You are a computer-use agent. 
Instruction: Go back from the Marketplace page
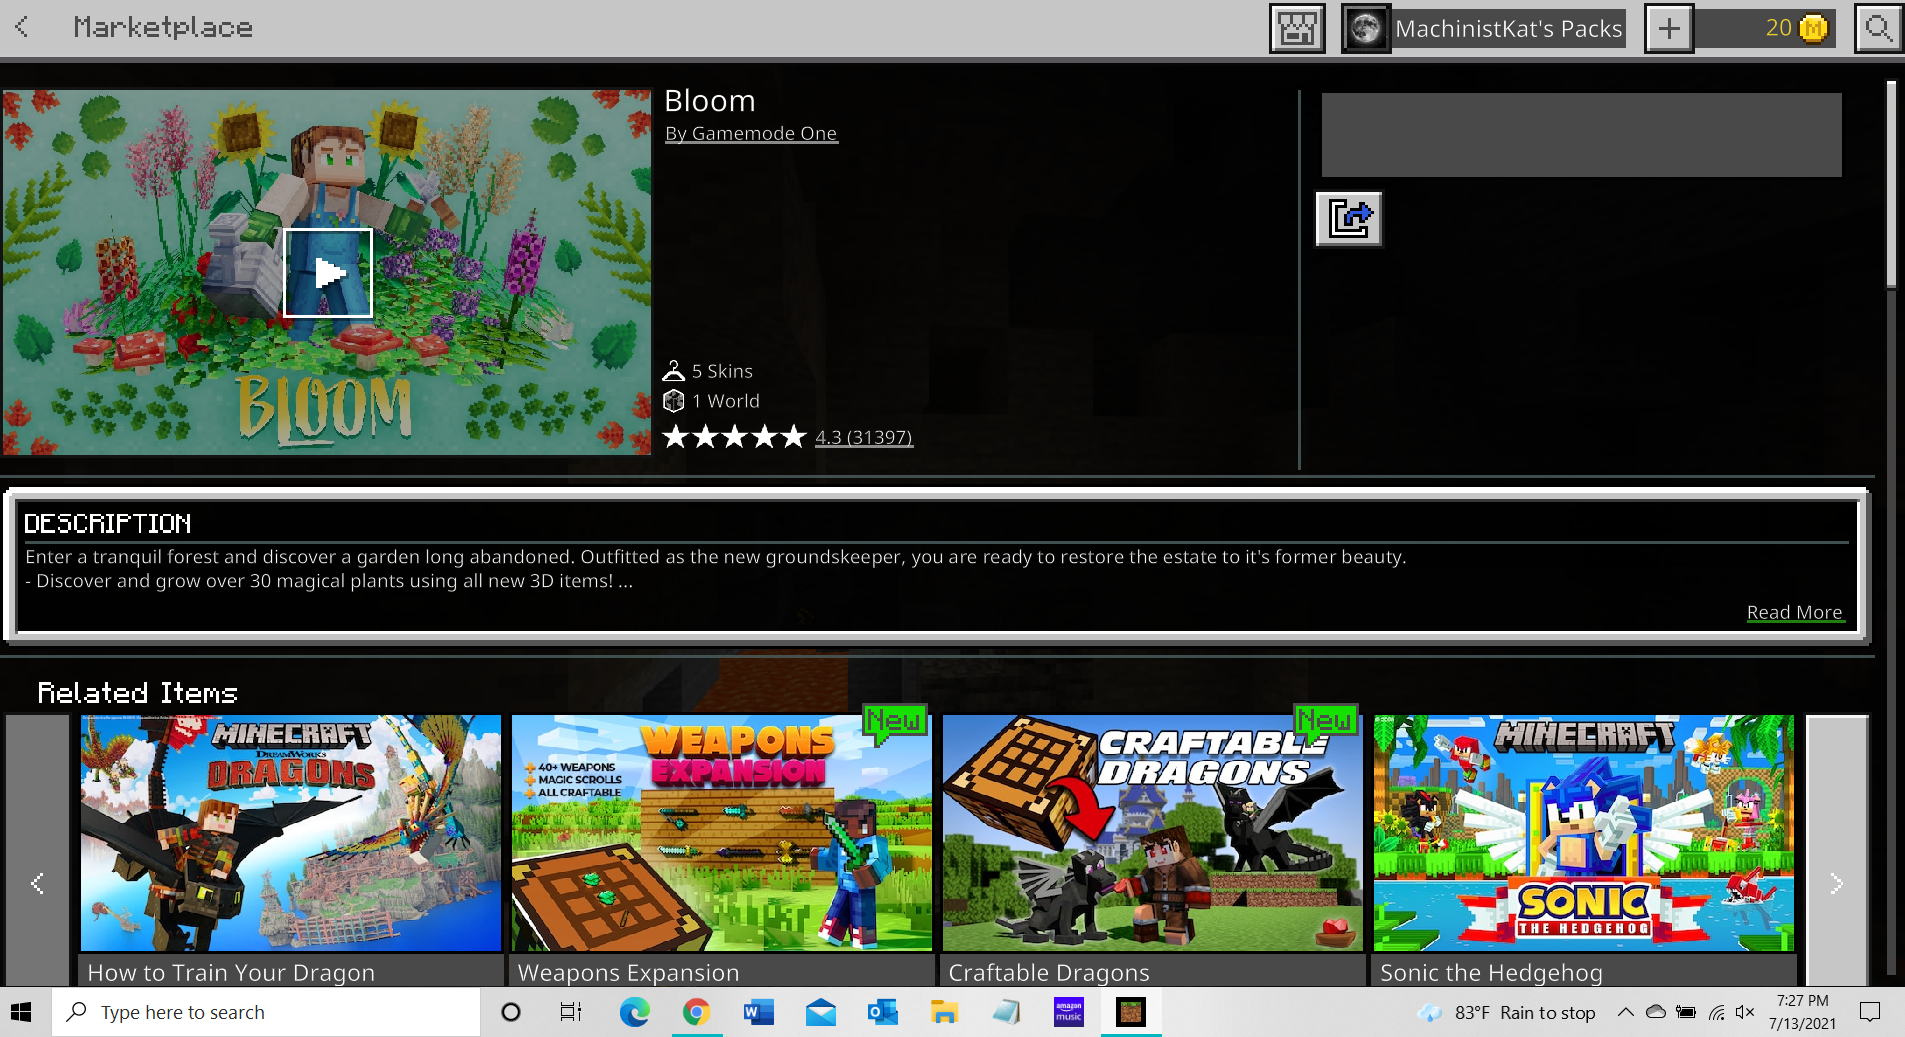[x=22, y=27]
